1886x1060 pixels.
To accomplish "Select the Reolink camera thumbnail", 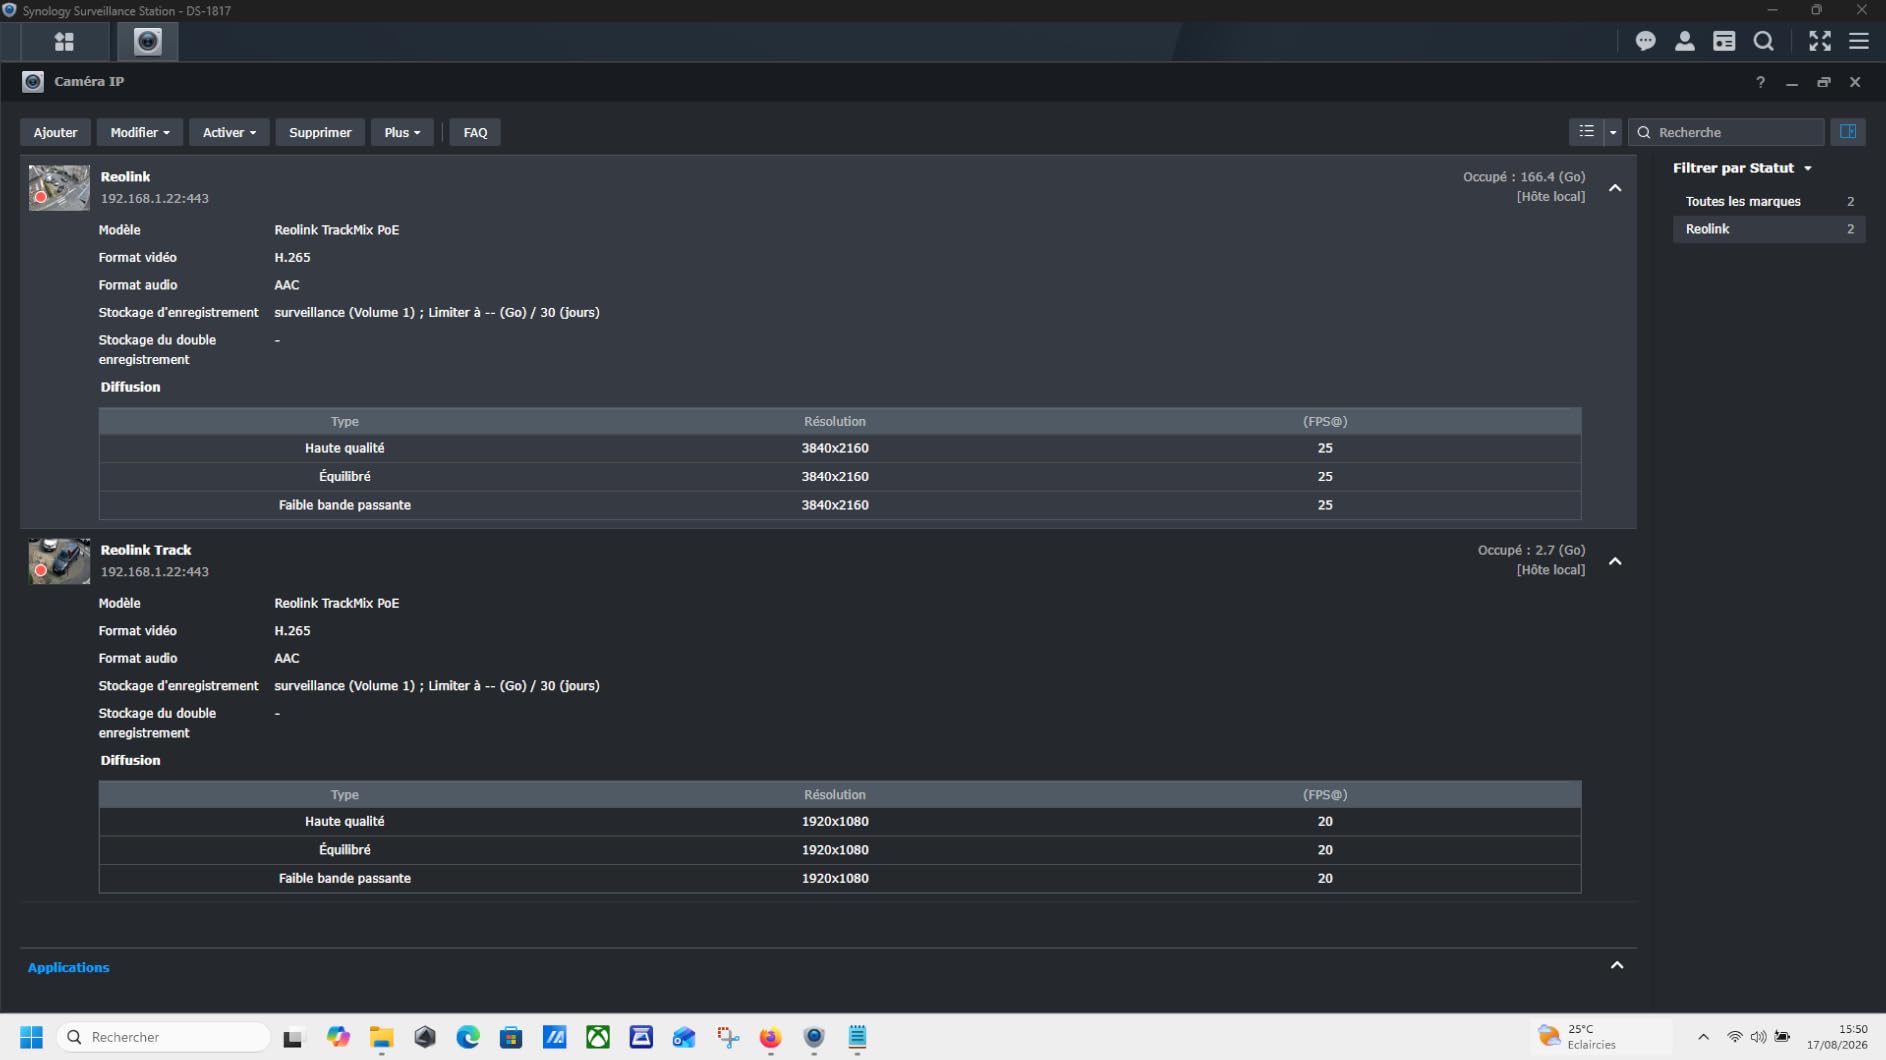I will [59, 188].
